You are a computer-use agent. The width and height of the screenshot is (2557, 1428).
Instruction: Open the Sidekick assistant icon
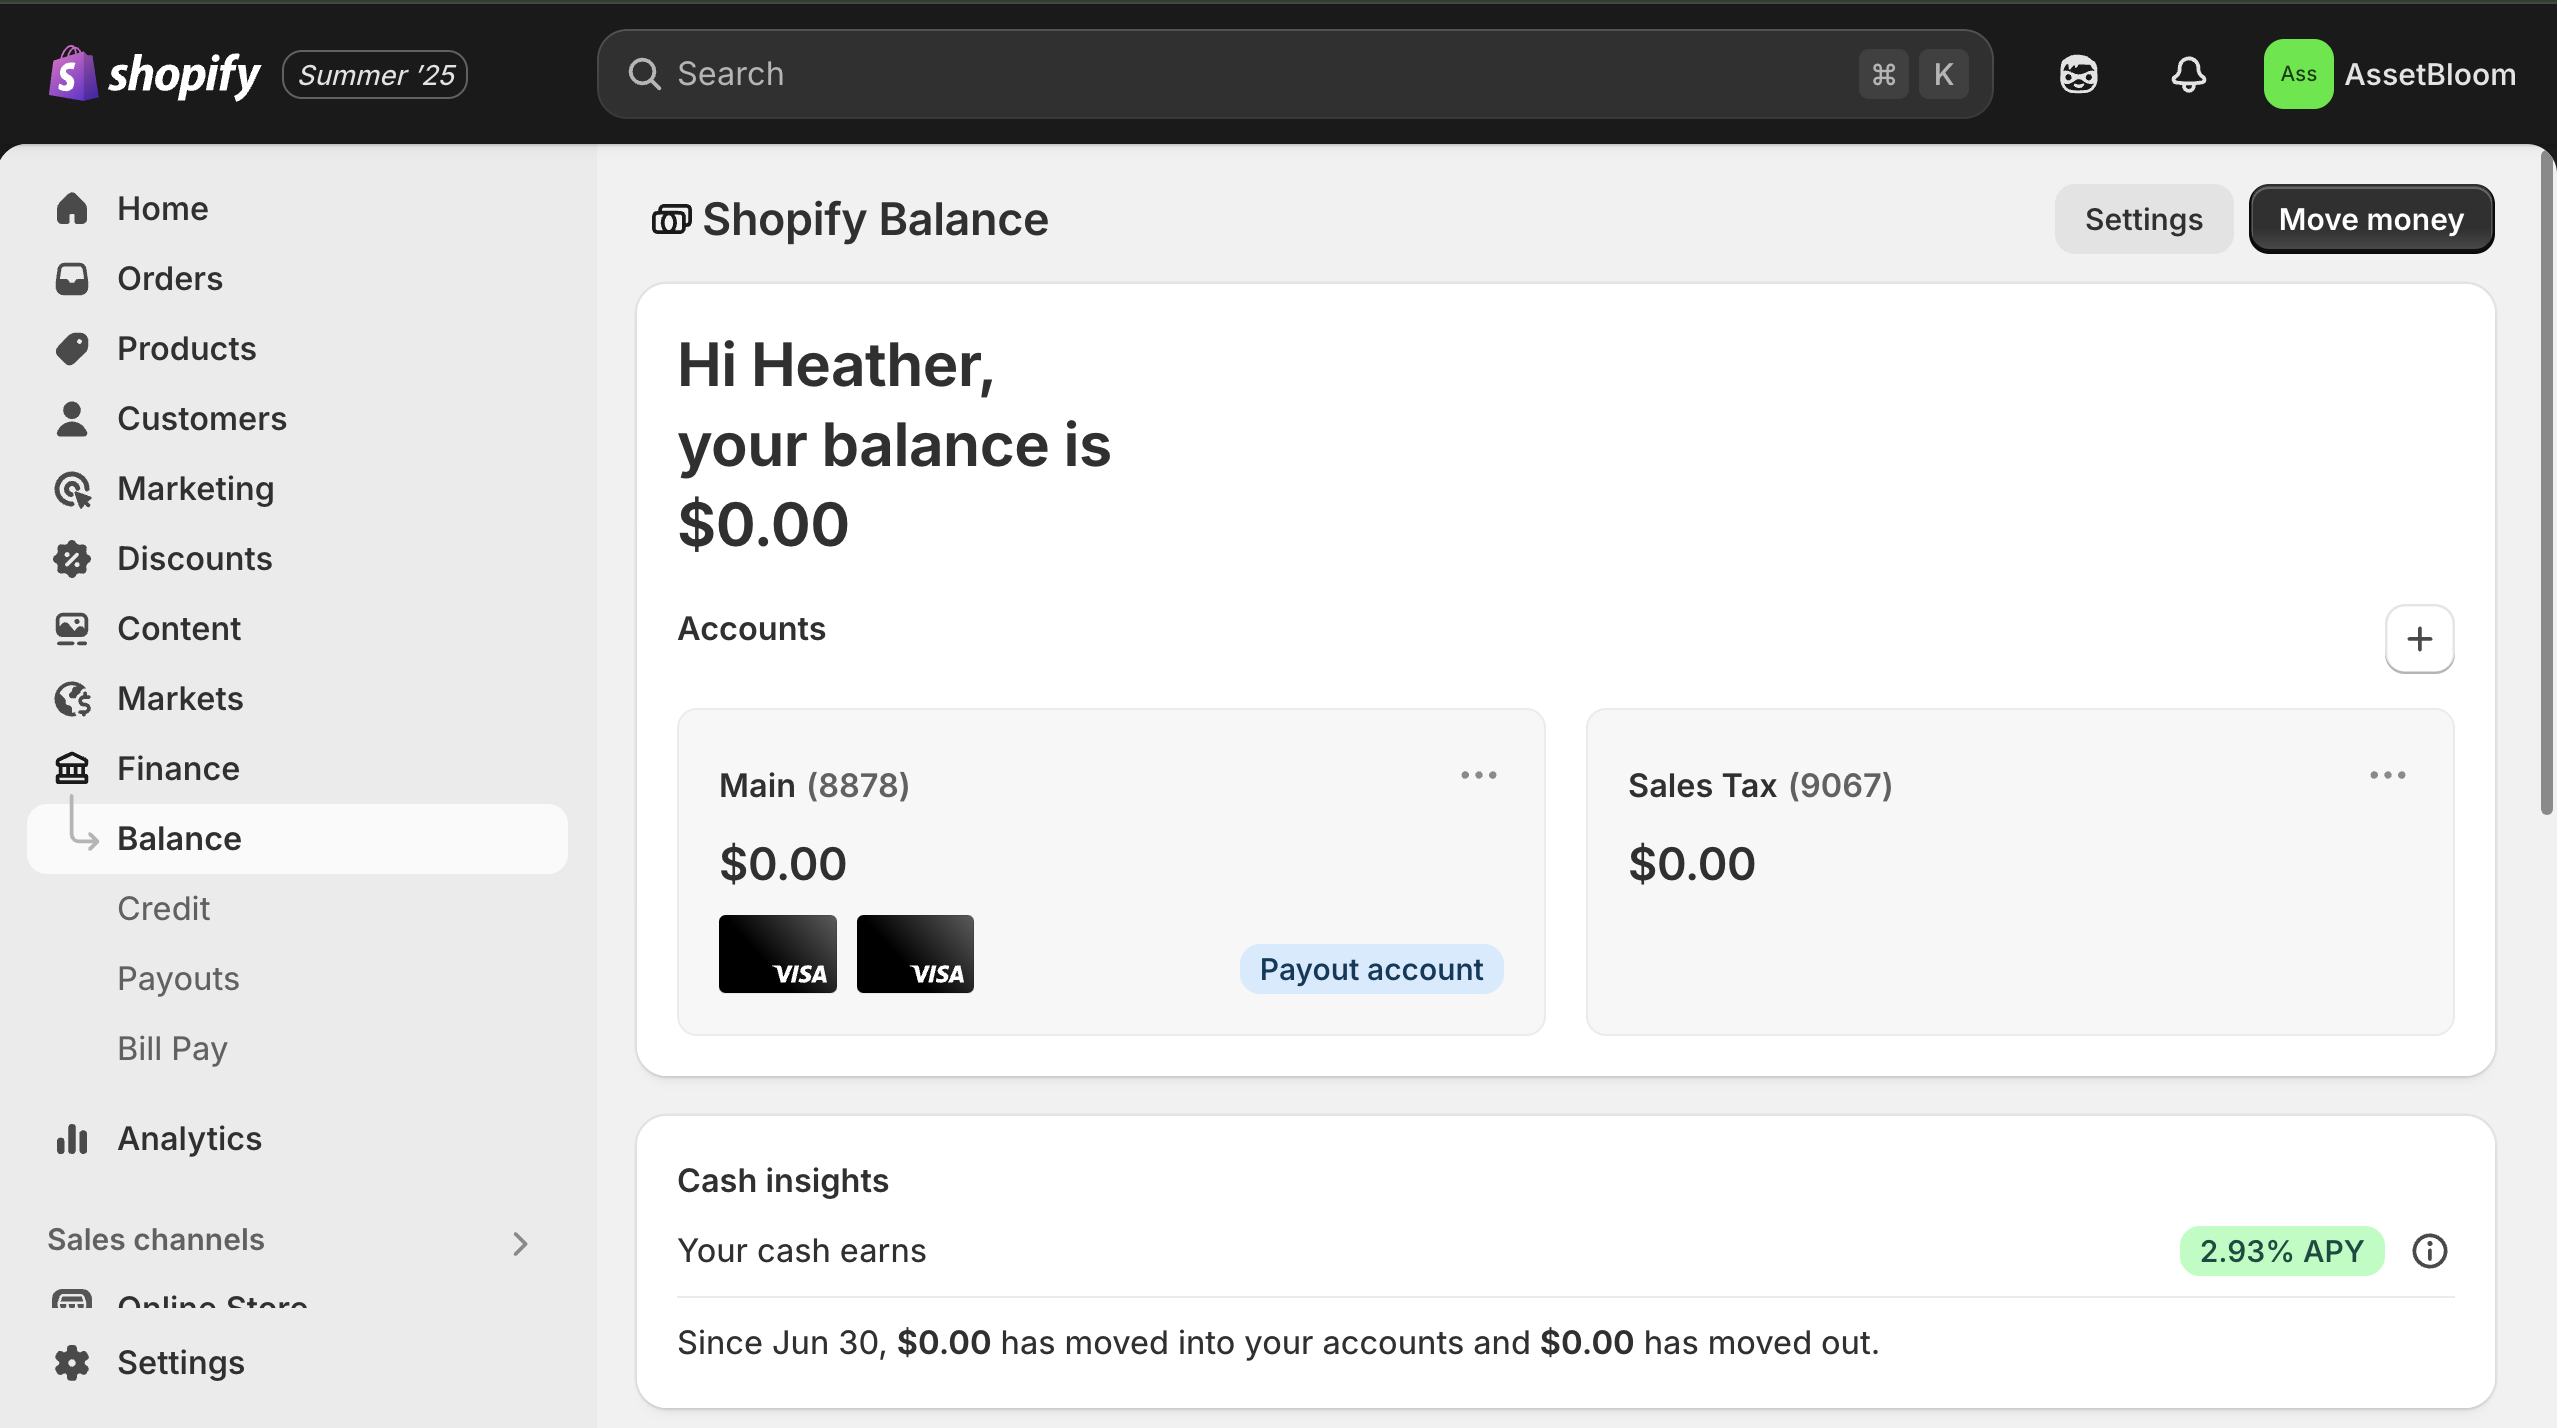coord(2078,74)
